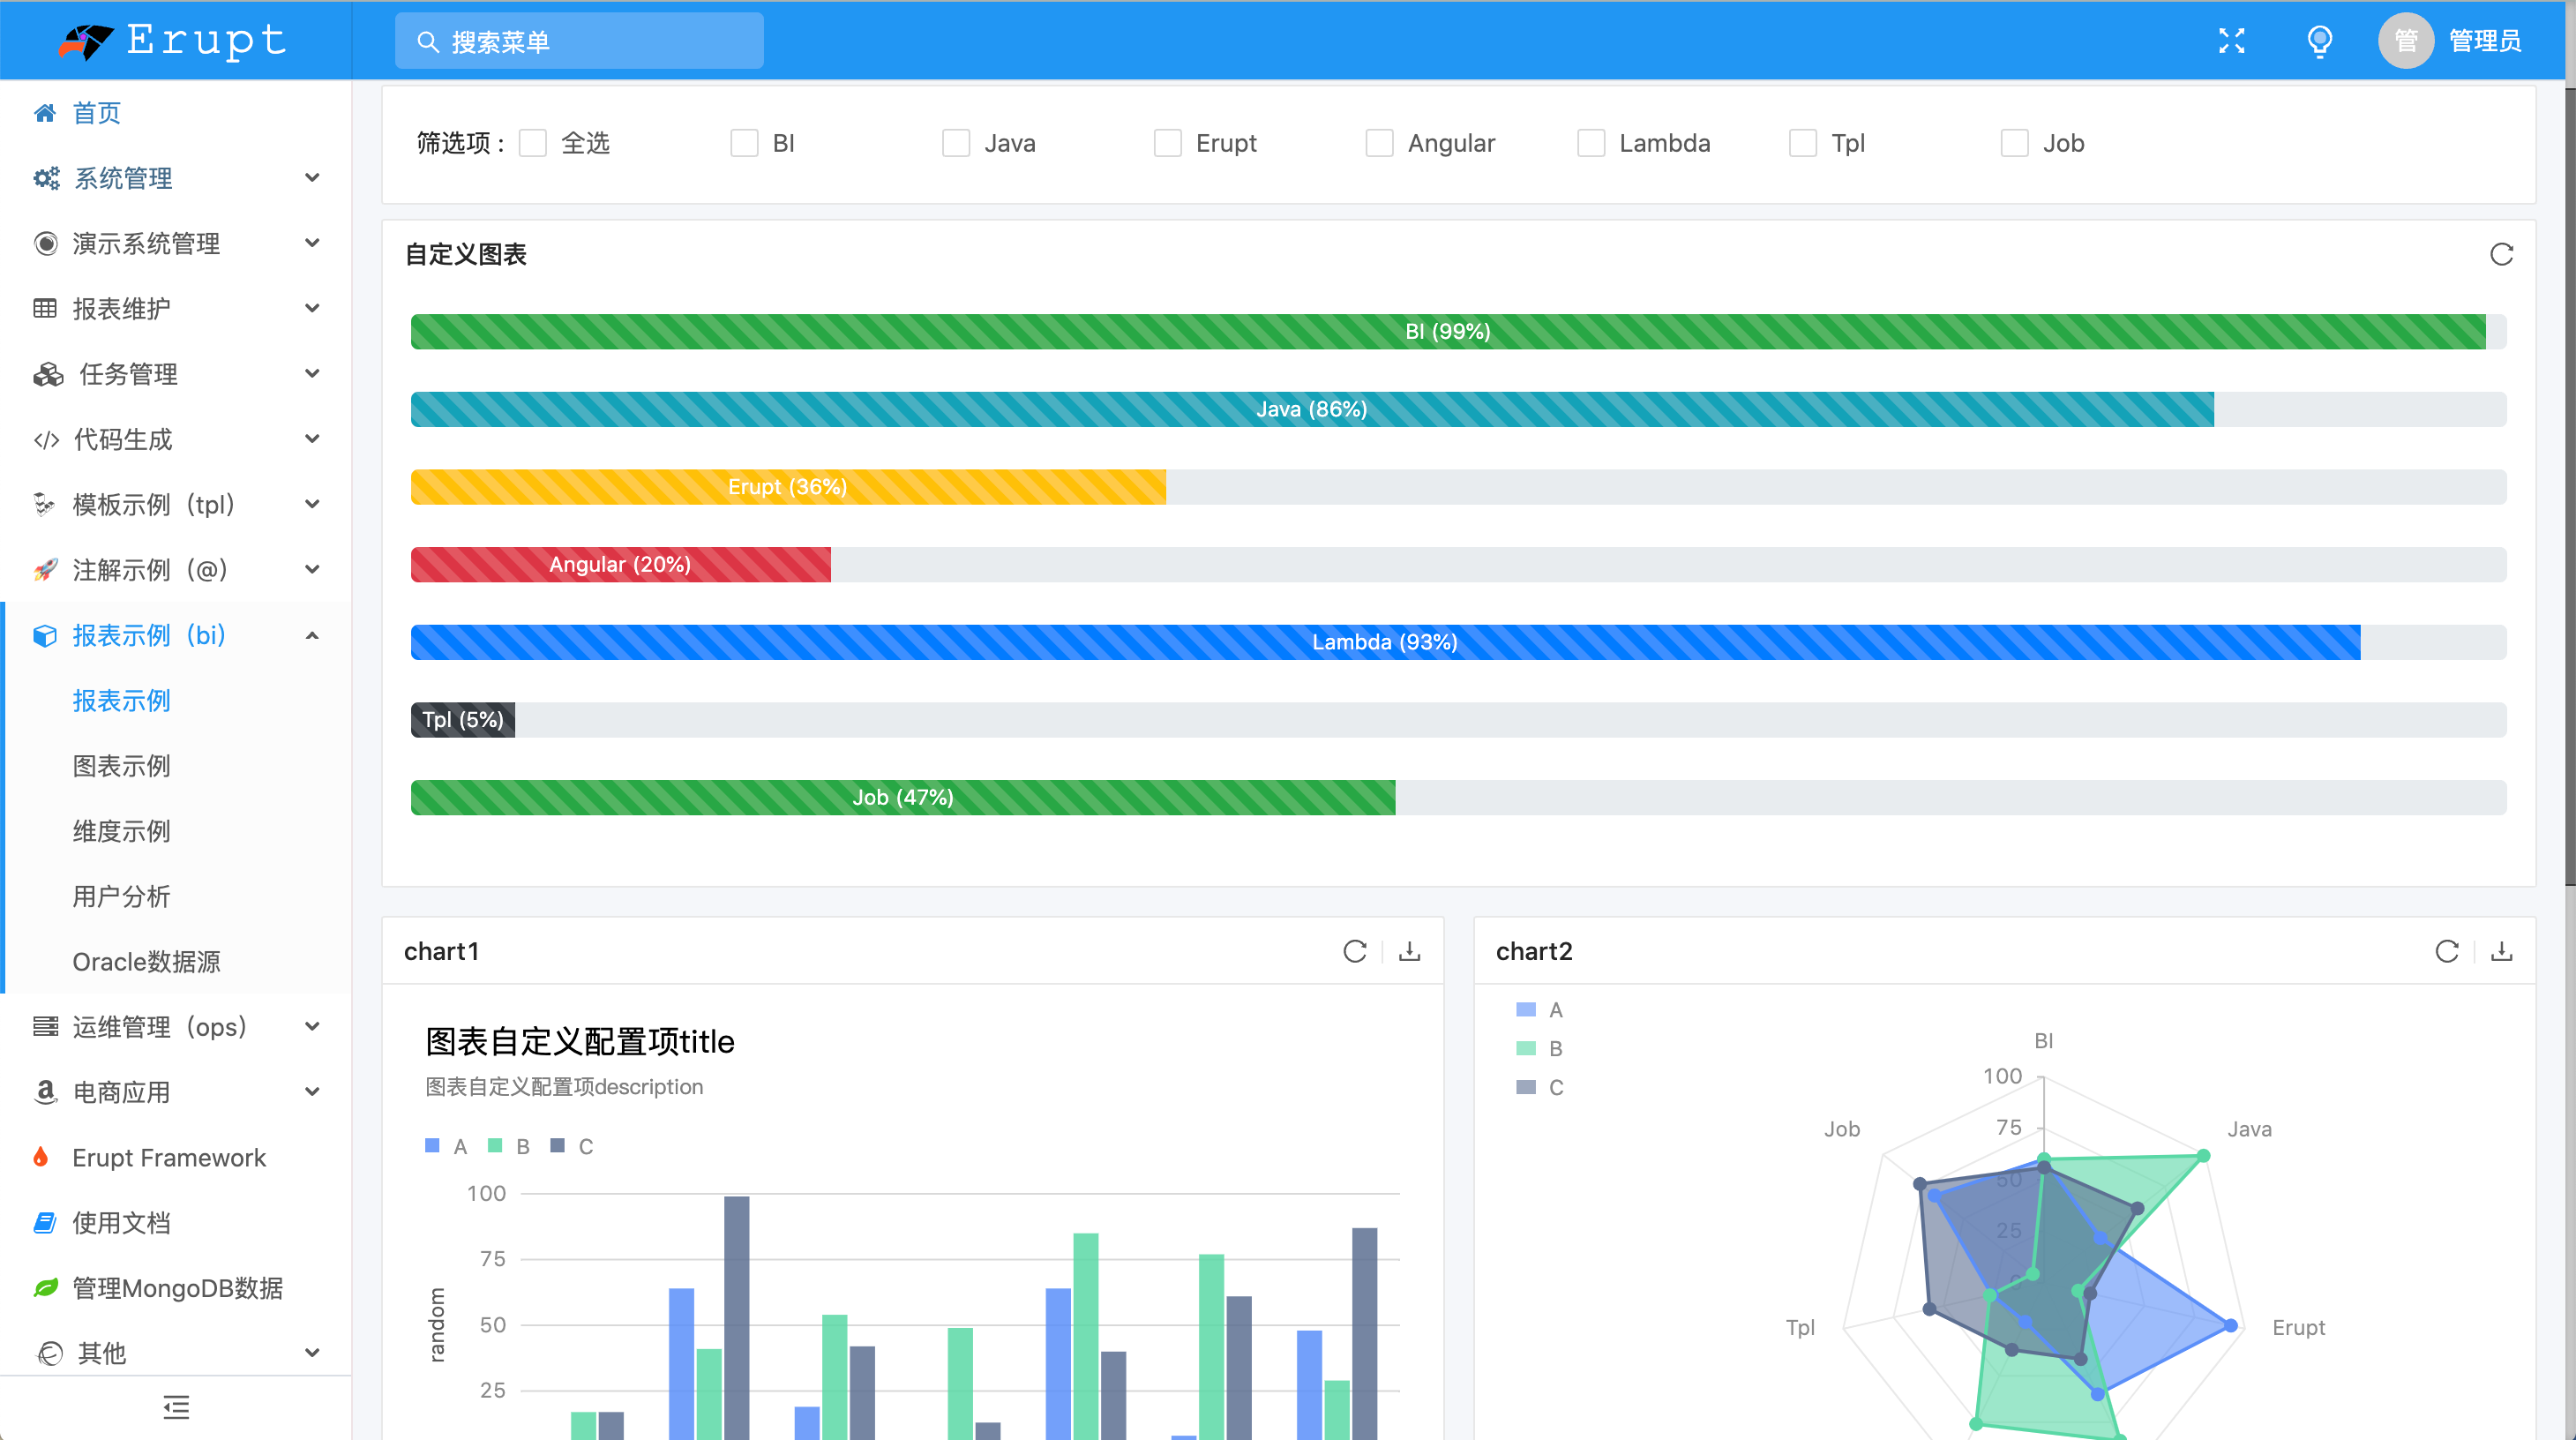Image resolution: width=2576 pixels, height=1440 pixels.
Task: Check the 全选 filter checkbox
Action: tap(533, 143)
